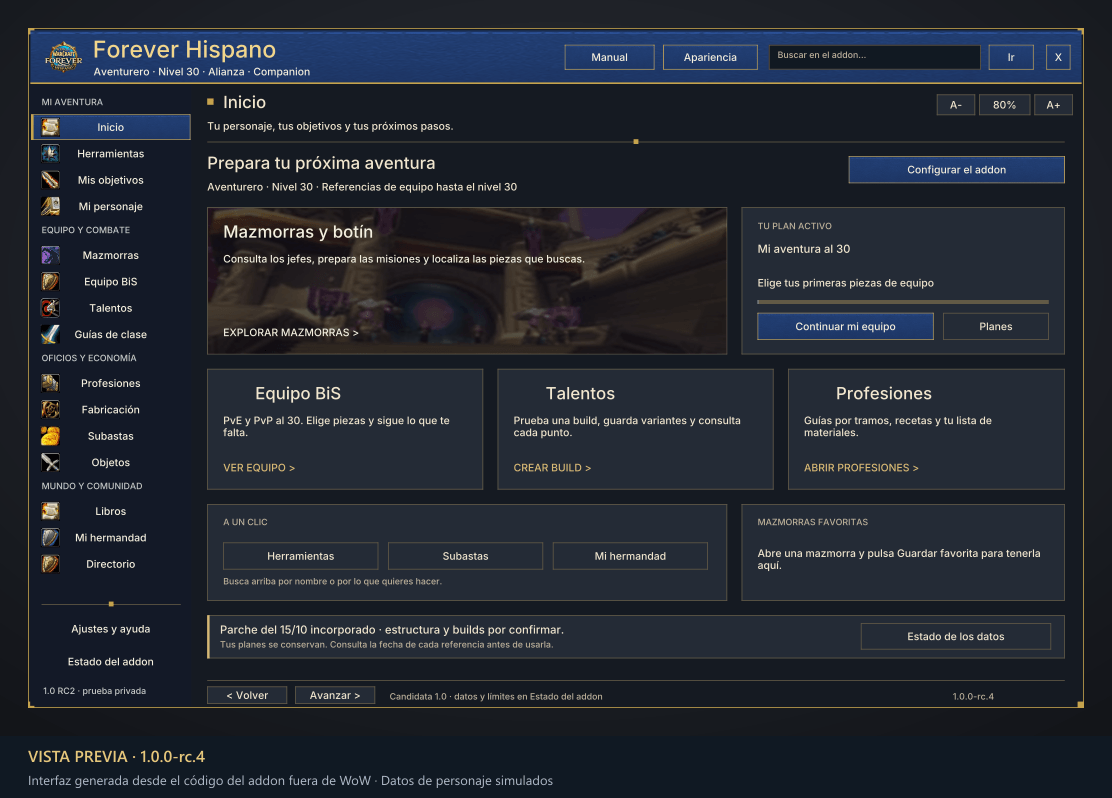
Task: Open Estado del addon in sidebar
Action: tap(111, 662)
